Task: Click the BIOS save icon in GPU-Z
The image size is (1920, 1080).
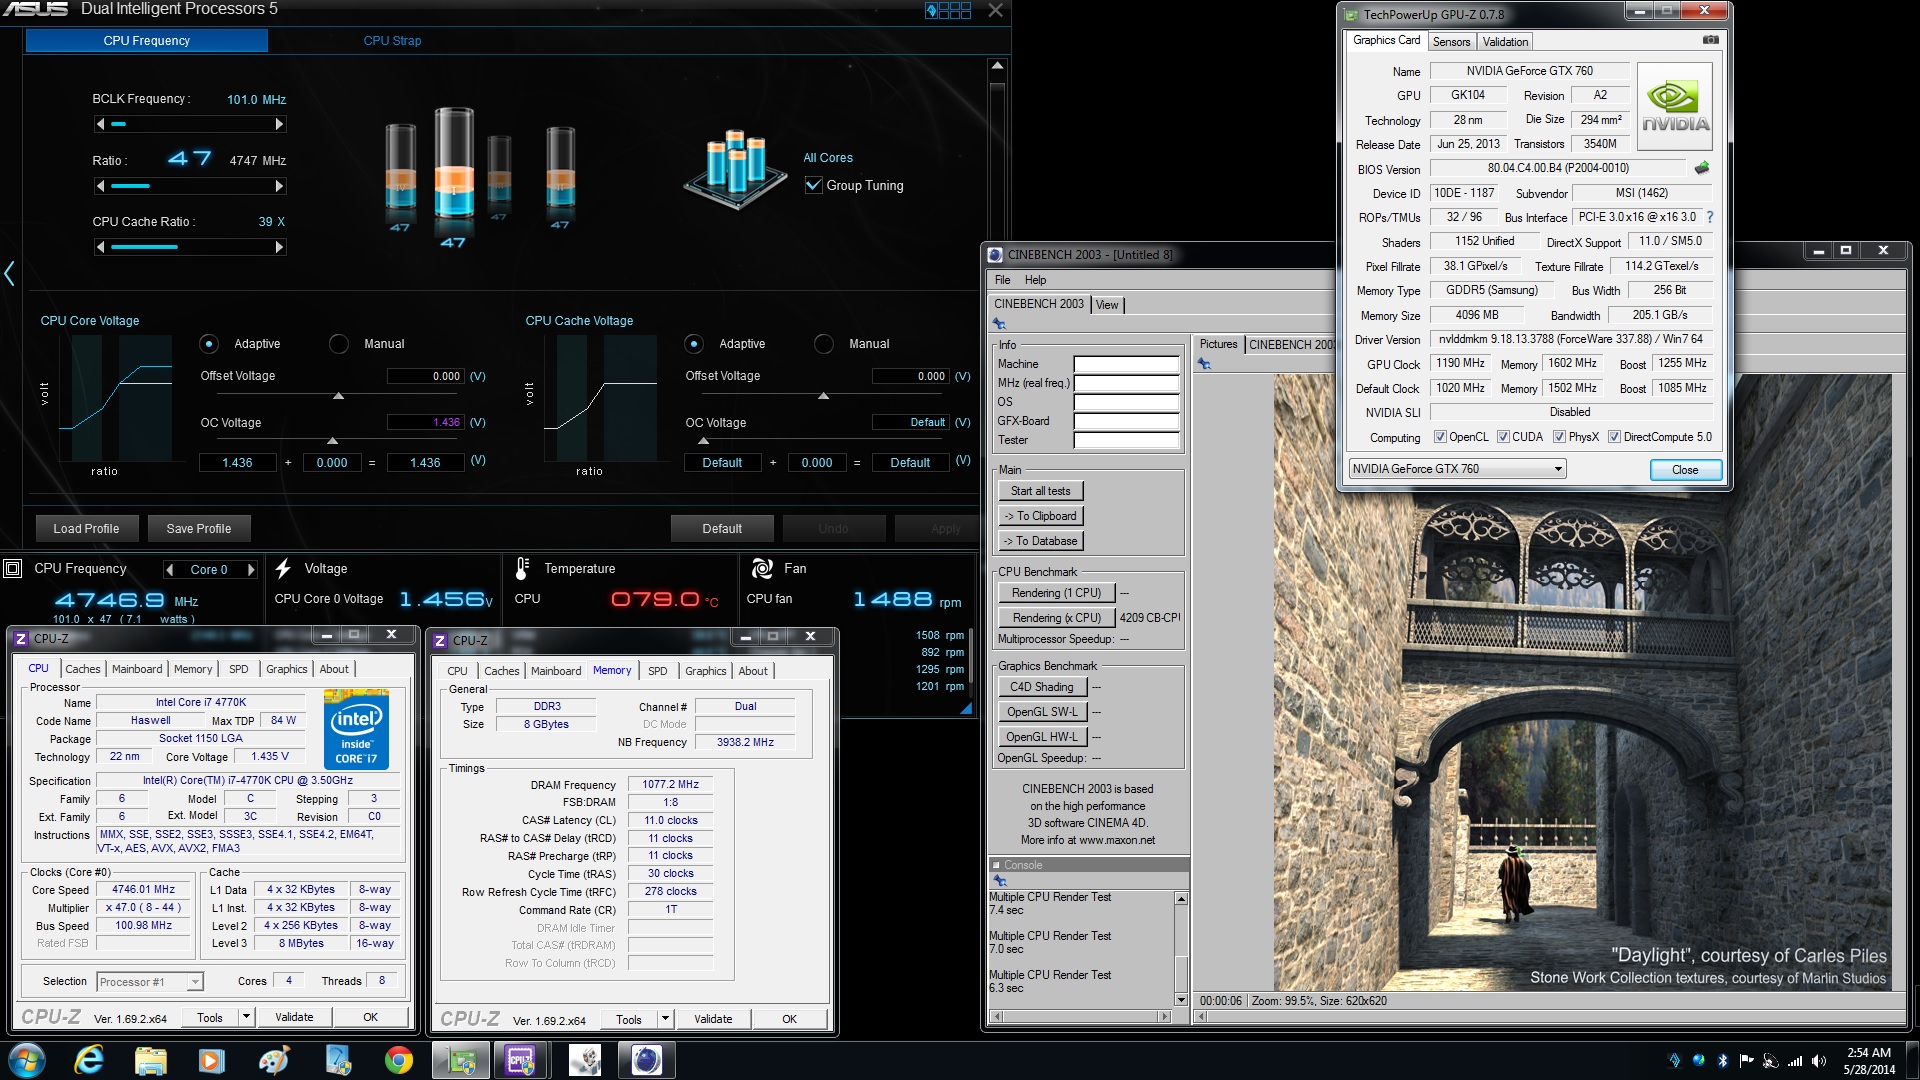Action: coord(1702,168)
